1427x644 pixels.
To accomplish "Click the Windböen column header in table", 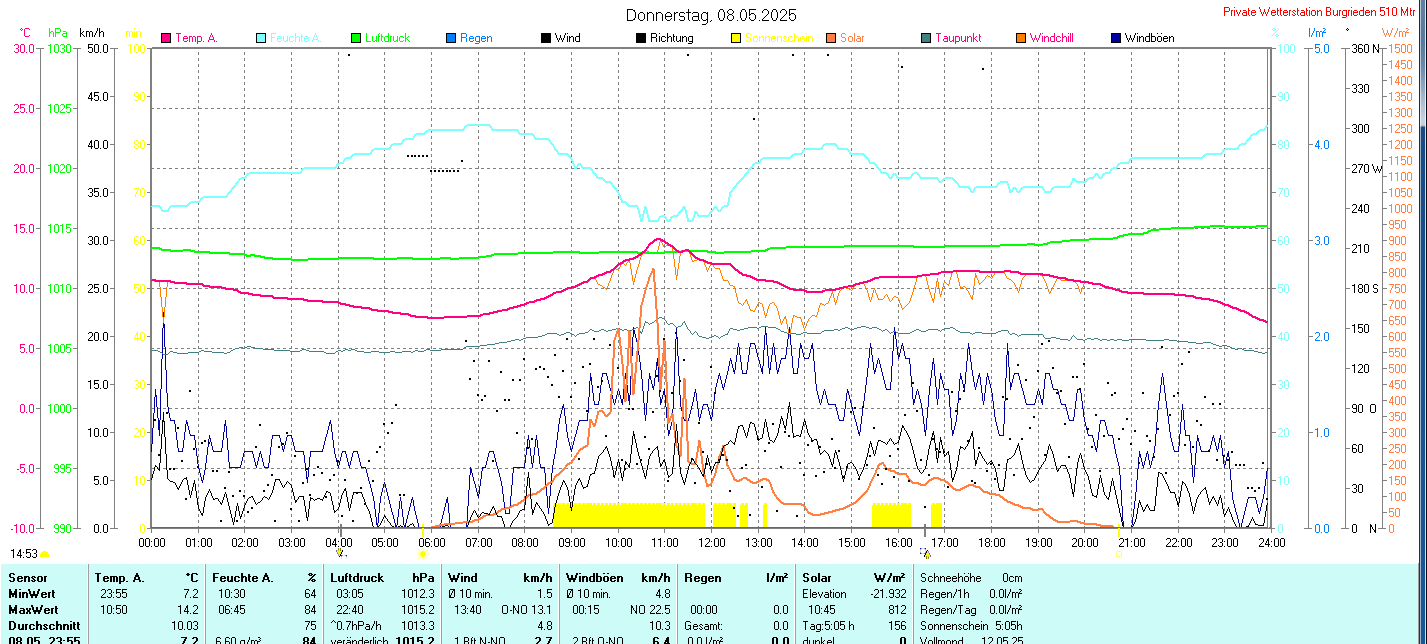I will click(x=595, y=577).
